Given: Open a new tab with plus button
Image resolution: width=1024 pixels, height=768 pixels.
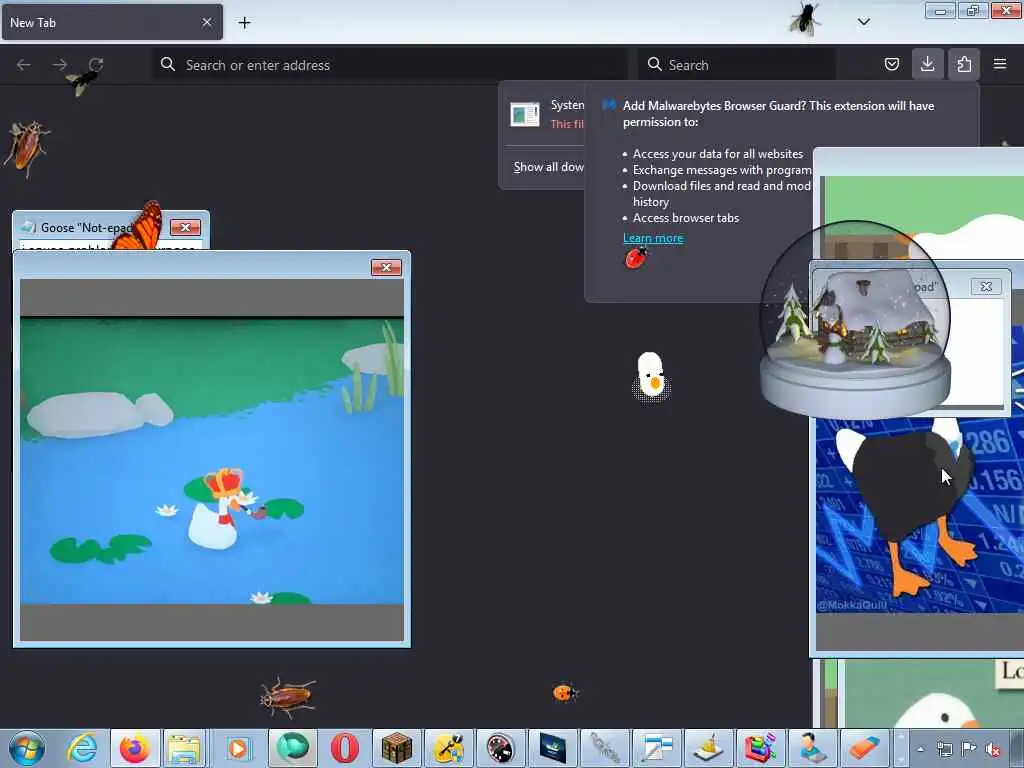Looking at the screenshot, I should pos(244,22).
